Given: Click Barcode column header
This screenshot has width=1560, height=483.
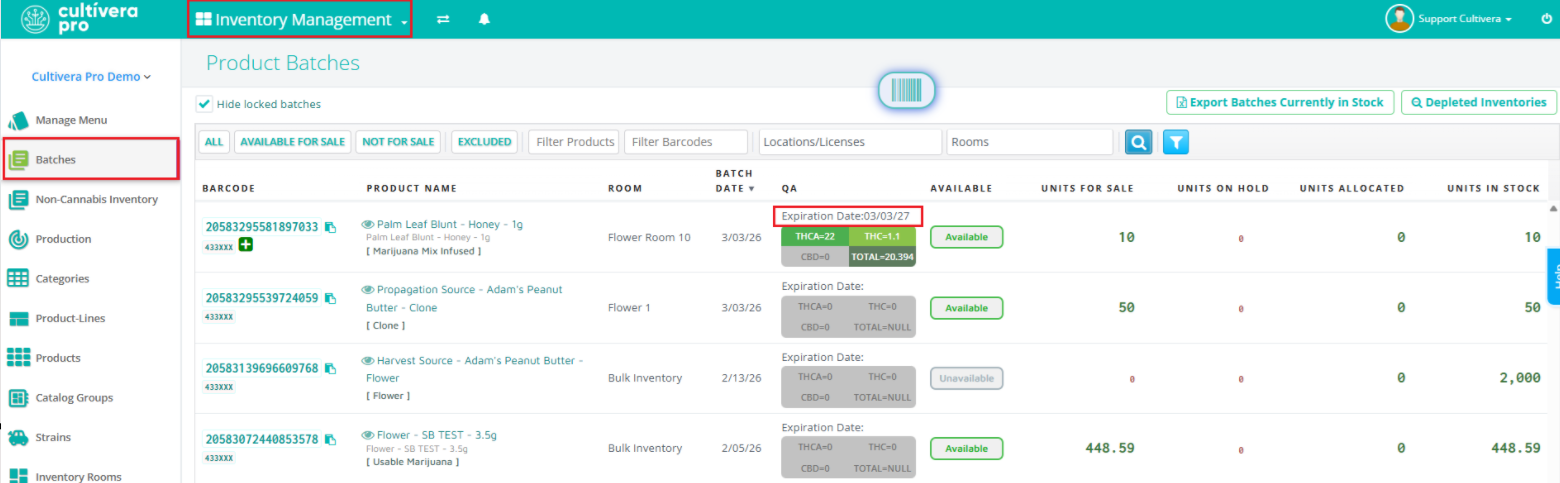Looking at the screenshot, I should tap(229, 188).
